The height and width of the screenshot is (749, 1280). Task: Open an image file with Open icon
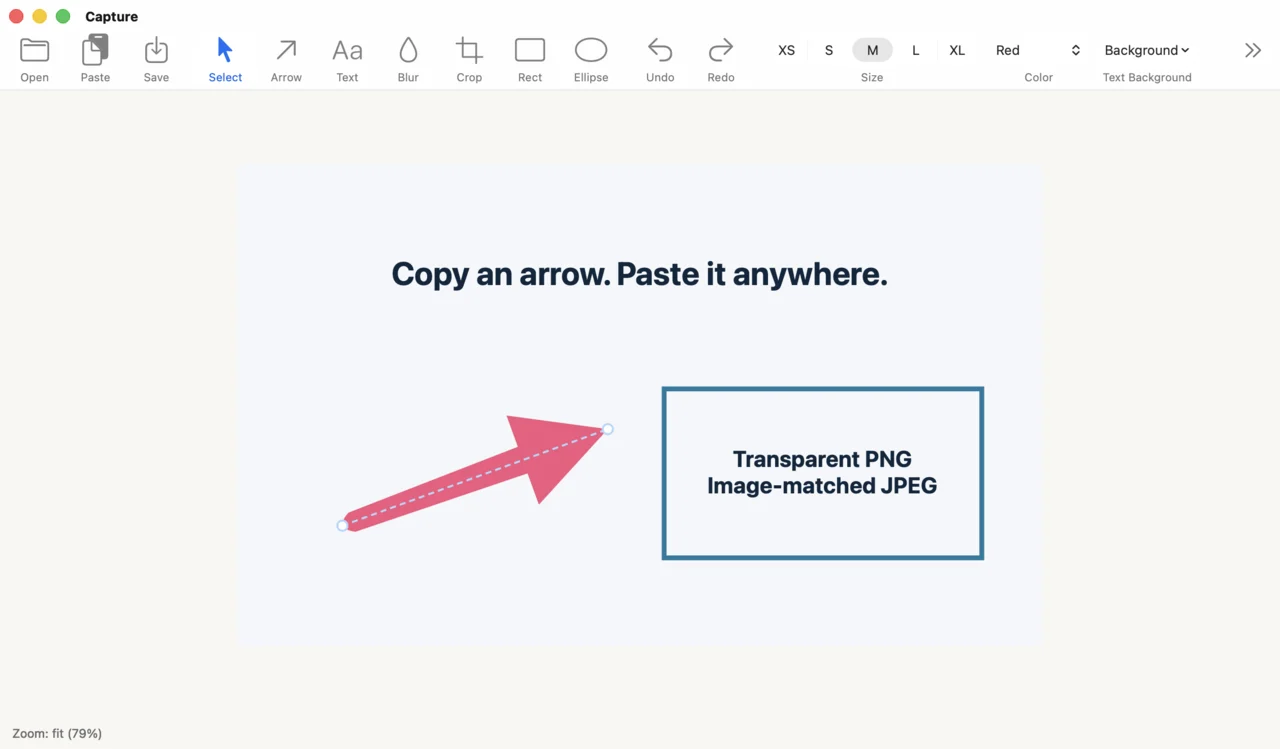pyautogui.click(x=35, y=59)
